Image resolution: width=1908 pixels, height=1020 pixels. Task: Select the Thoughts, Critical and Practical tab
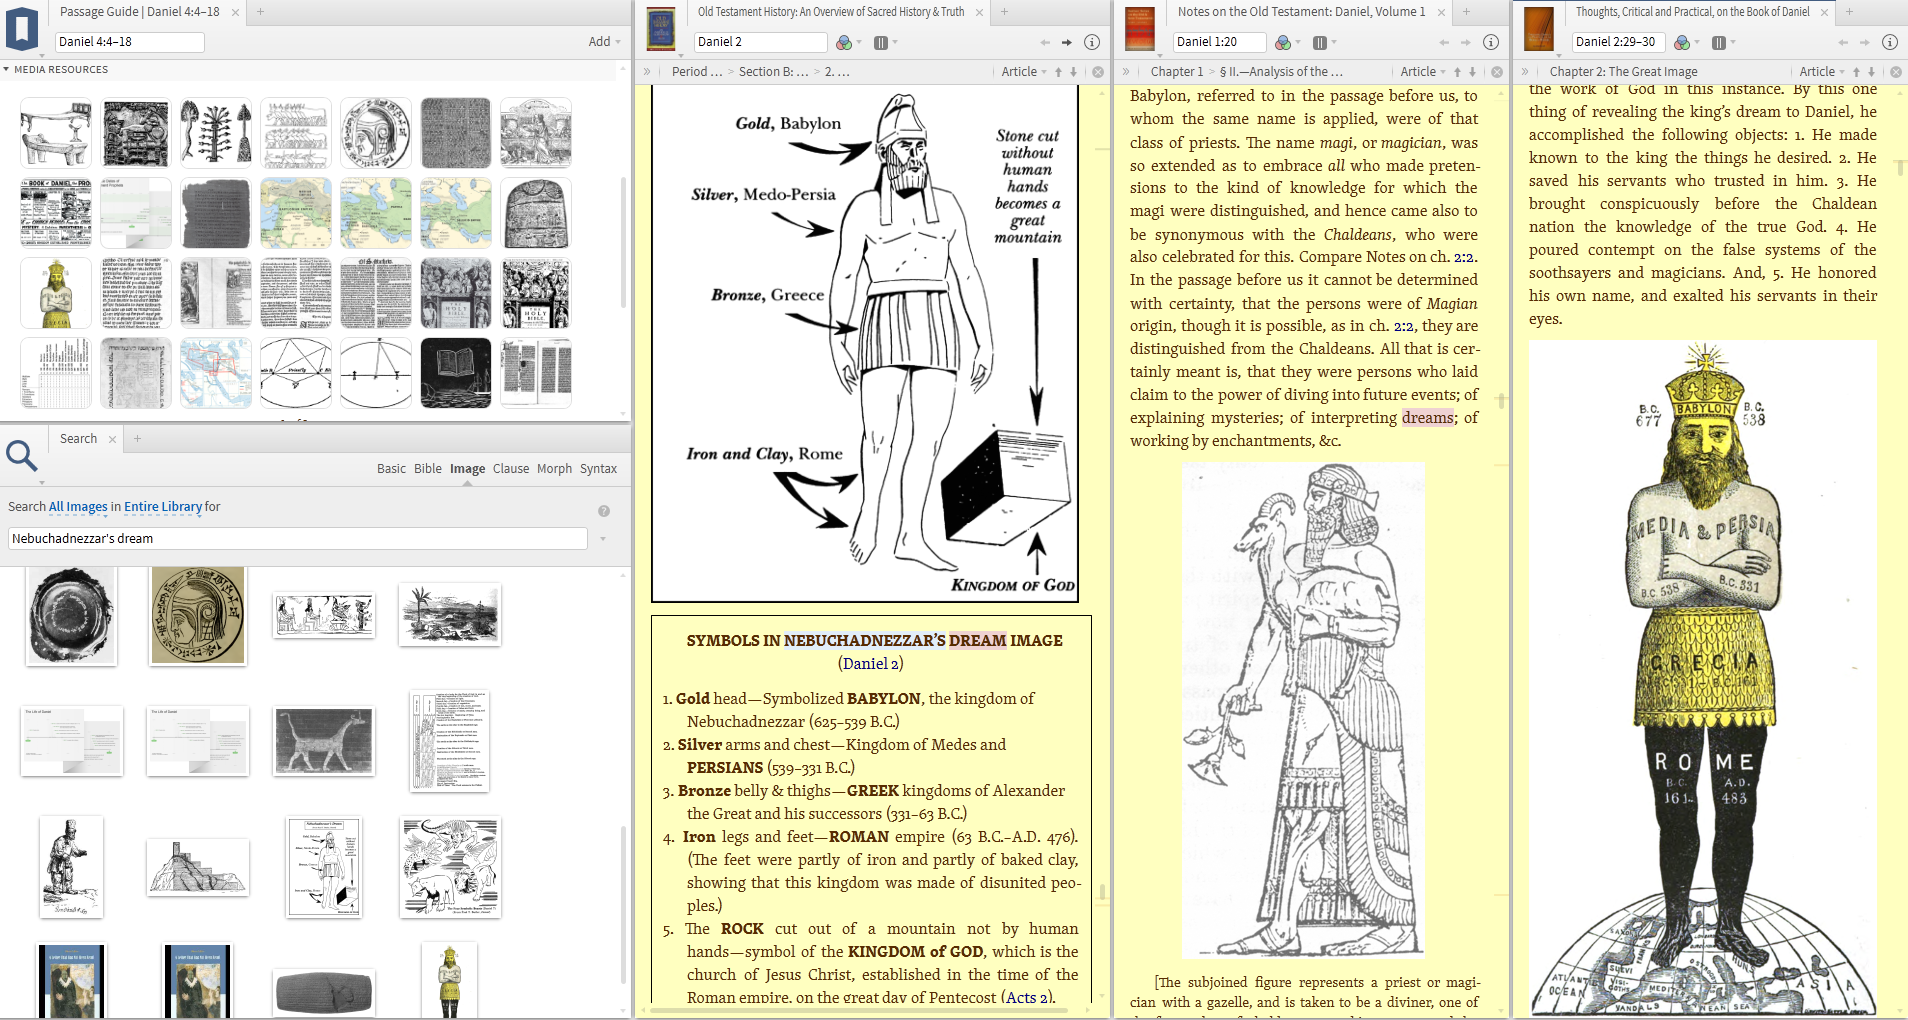pyautogui.click(x=1692, y=12)
